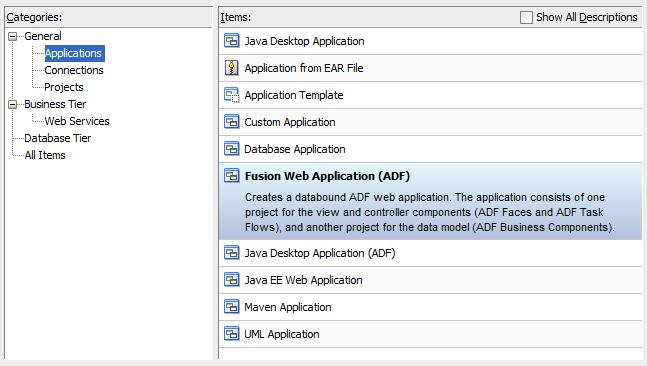This screenshot has width=647, height=366.
Task: Choose All Items in Categories
Action: [45, 155]
